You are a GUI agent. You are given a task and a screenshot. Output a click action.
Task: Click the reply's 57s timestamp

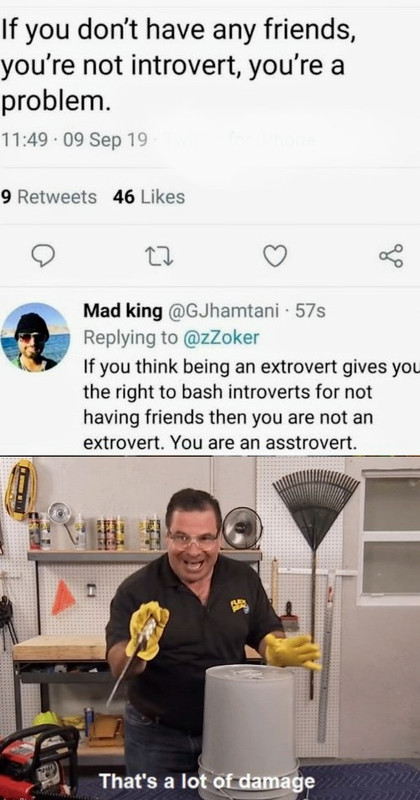click(x=310, y=311)
